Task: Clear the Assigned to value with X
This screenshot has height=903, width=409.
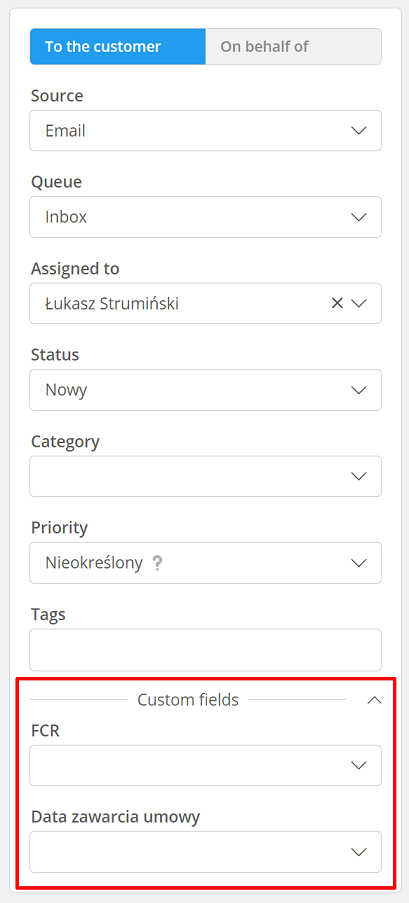Action: [x=337, y=303]
